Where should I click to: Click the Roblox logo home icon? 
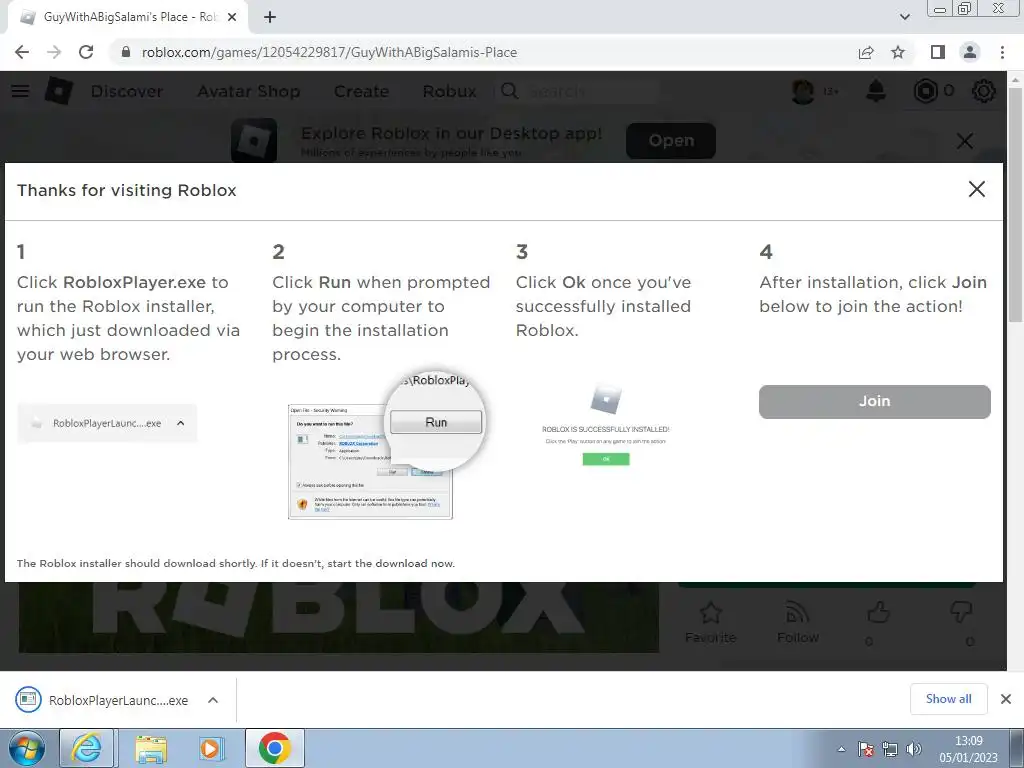tap(58, 91)
